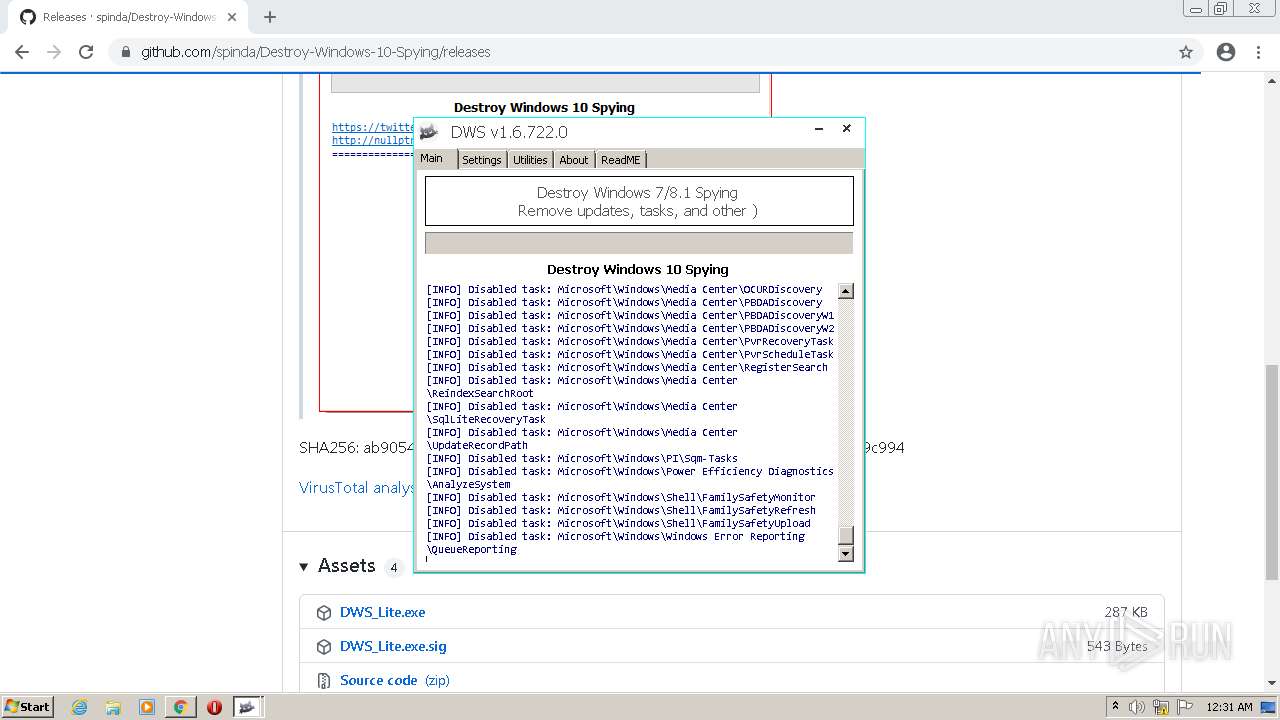The width and height of the screenshot is (1280, 720).
Task: Bookmark this page with star icon
Action: pos(1186,52)
